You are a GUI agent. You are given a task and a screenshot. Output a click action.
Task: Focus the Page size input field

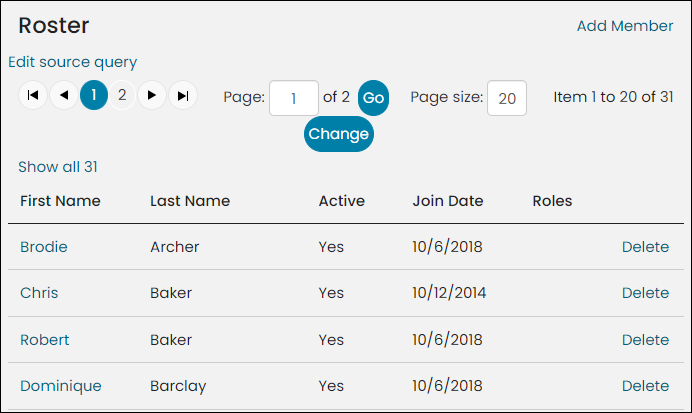click(x=507, y=98)
